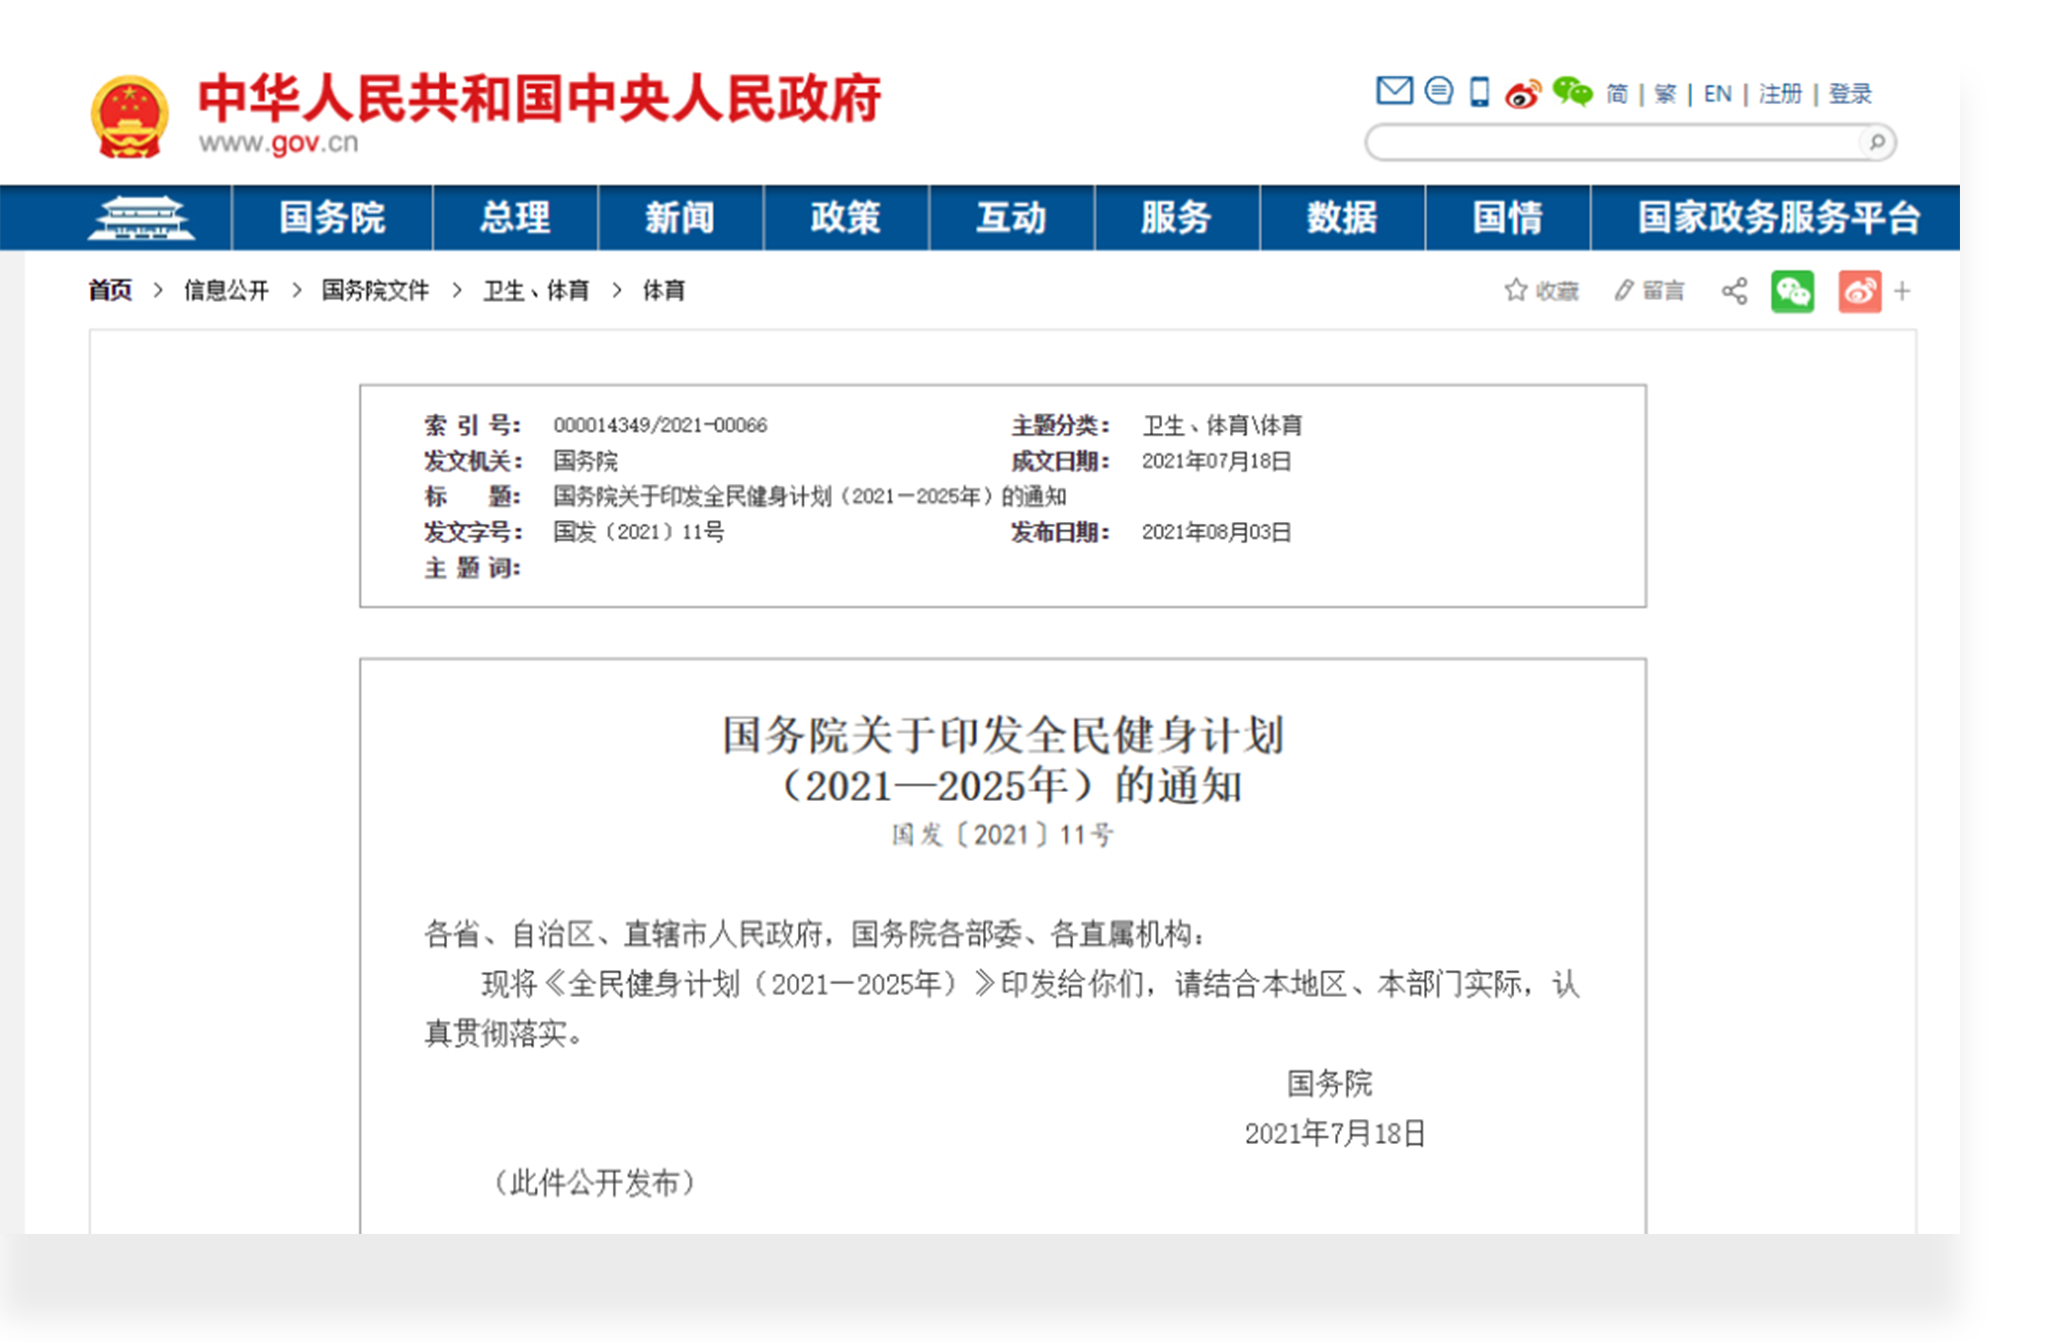Focus the site search field
The image size is (2046, 1342).
(1630, 142)
